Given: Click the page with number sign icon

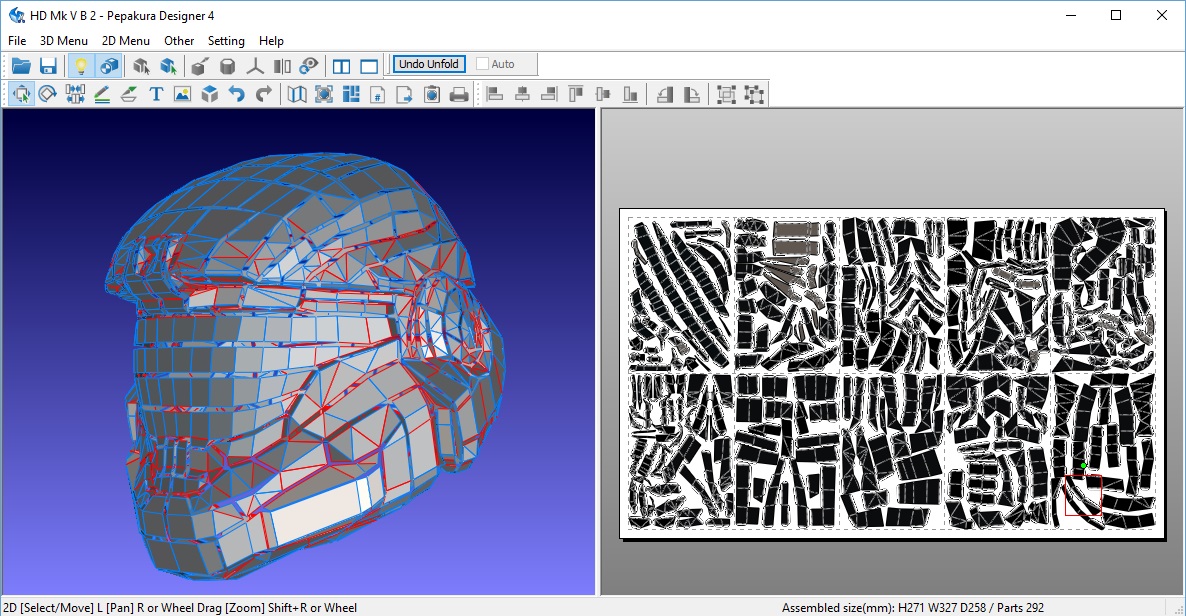Looking at the screenshot, I should point(377,94).
